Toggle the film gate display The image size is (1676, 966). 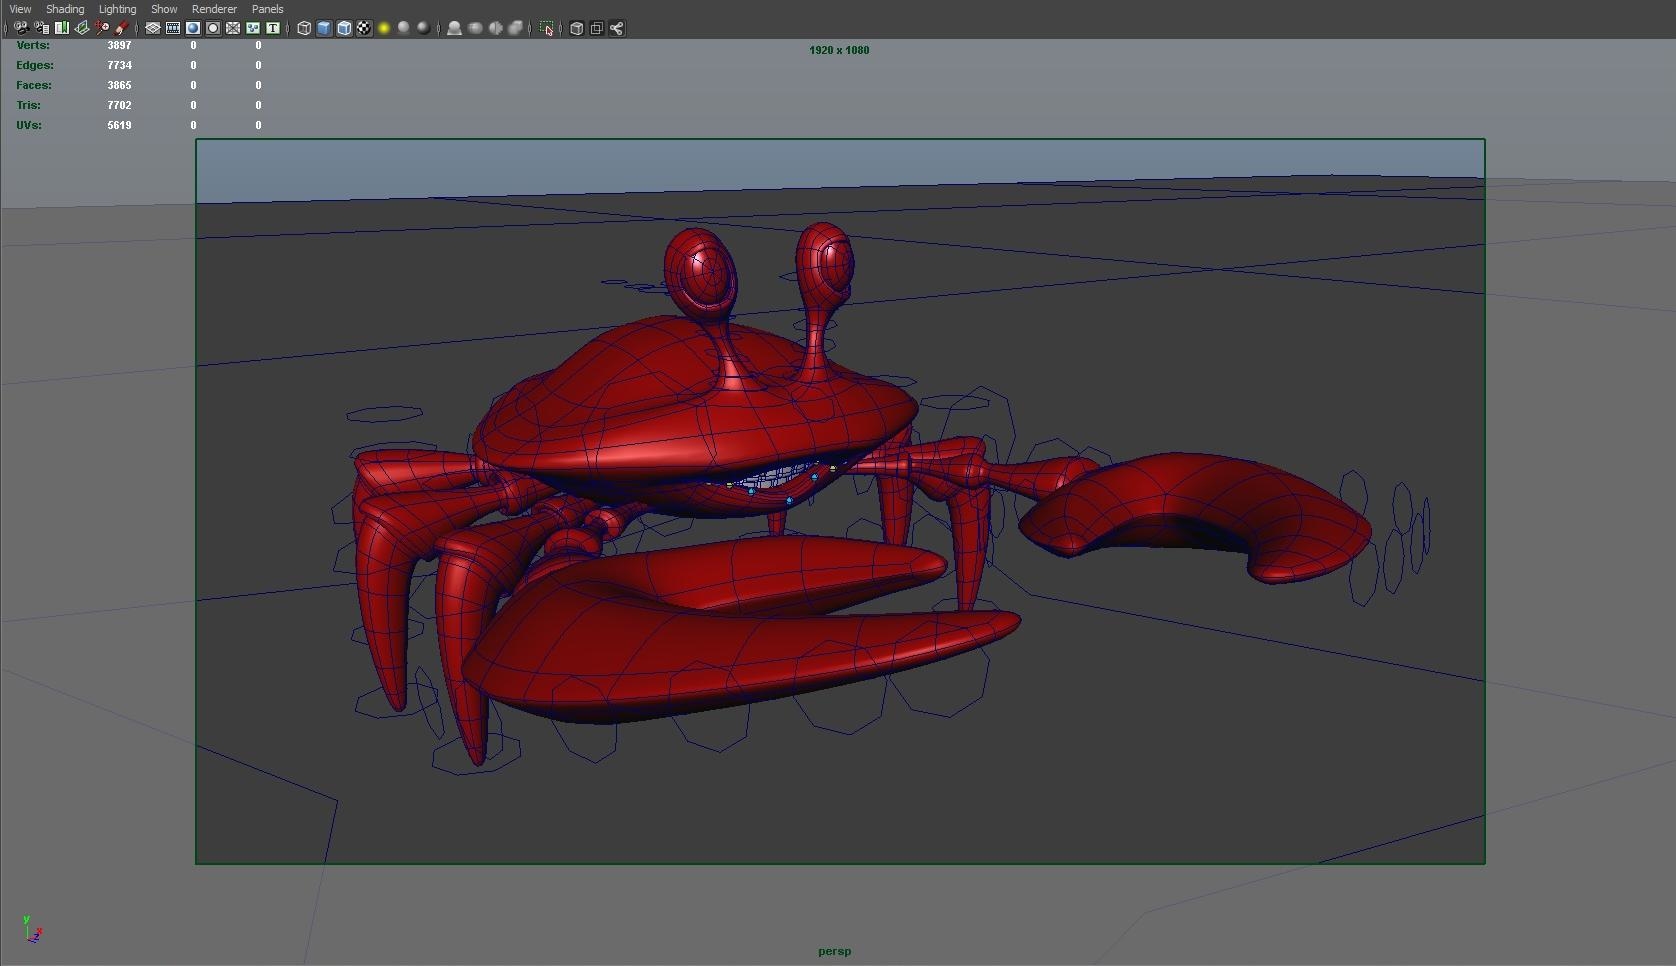click(171, 28)
